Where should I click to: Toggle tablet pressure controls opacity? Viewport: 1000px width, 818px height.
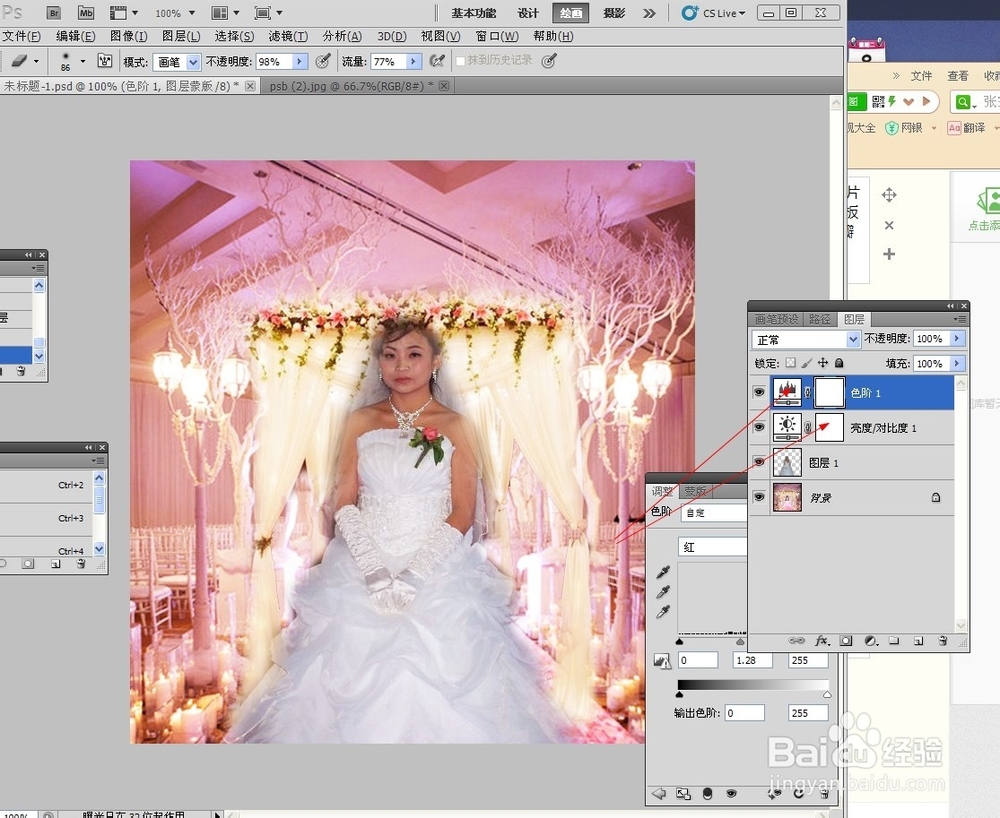tap(323, 61)
